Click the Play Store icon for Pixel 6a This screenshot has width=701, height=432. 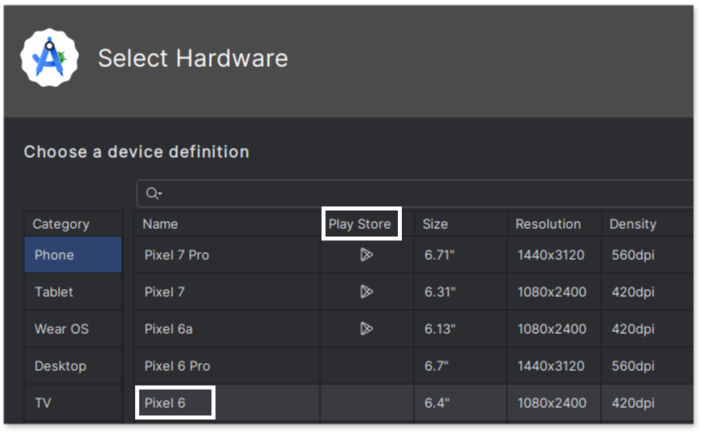(x=366, y=328)
